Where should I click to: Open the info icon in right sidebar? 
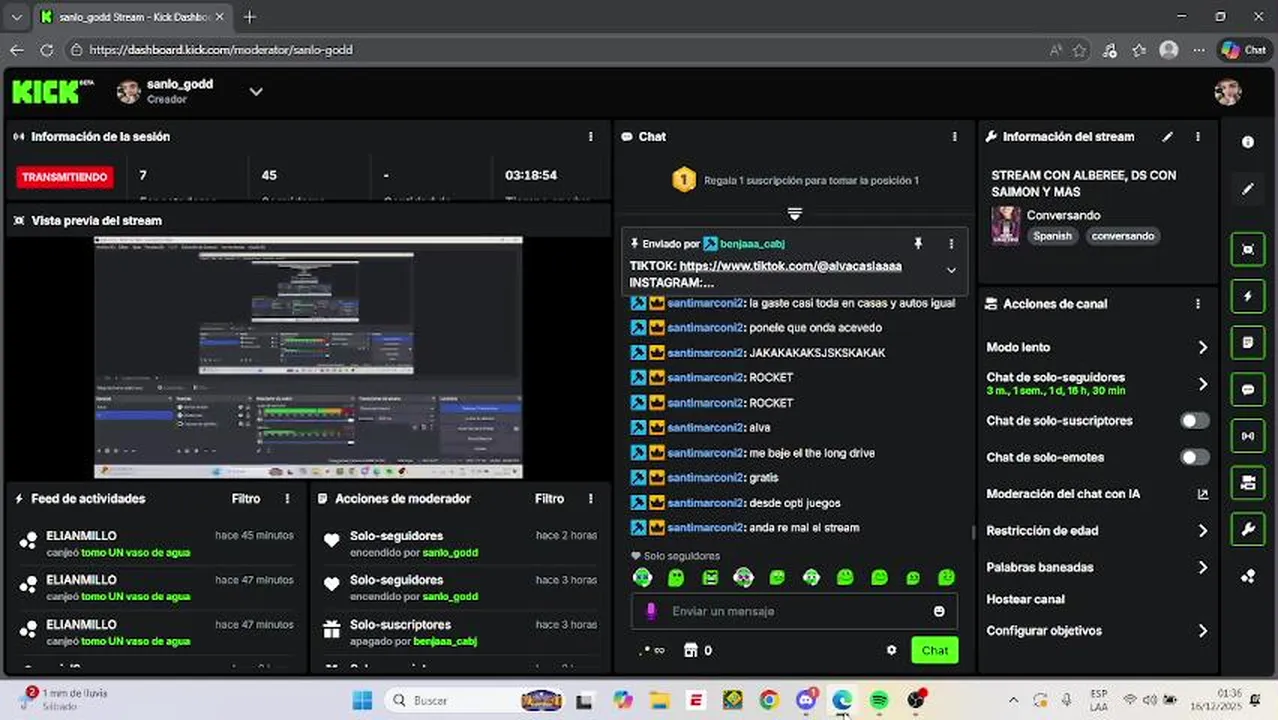pos(1248,142)
